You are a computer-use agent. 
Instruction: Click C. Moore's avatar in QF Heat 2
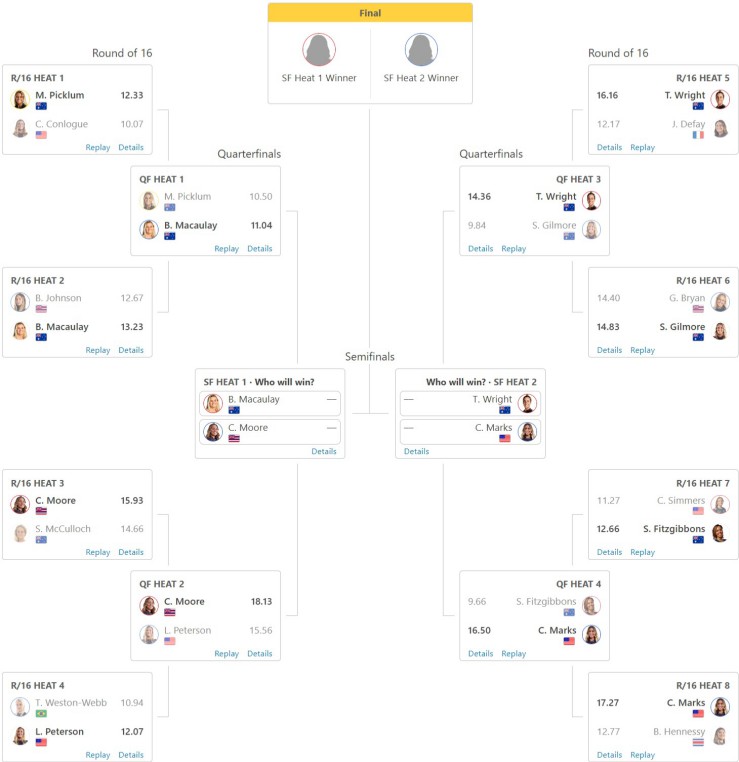coord(148,606)
